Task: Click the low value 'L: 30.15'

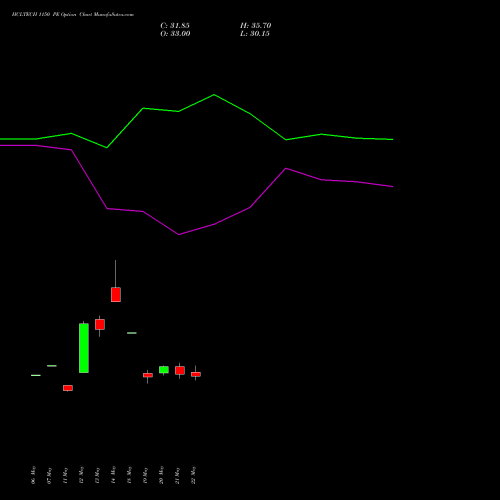Action: [255, 34]
